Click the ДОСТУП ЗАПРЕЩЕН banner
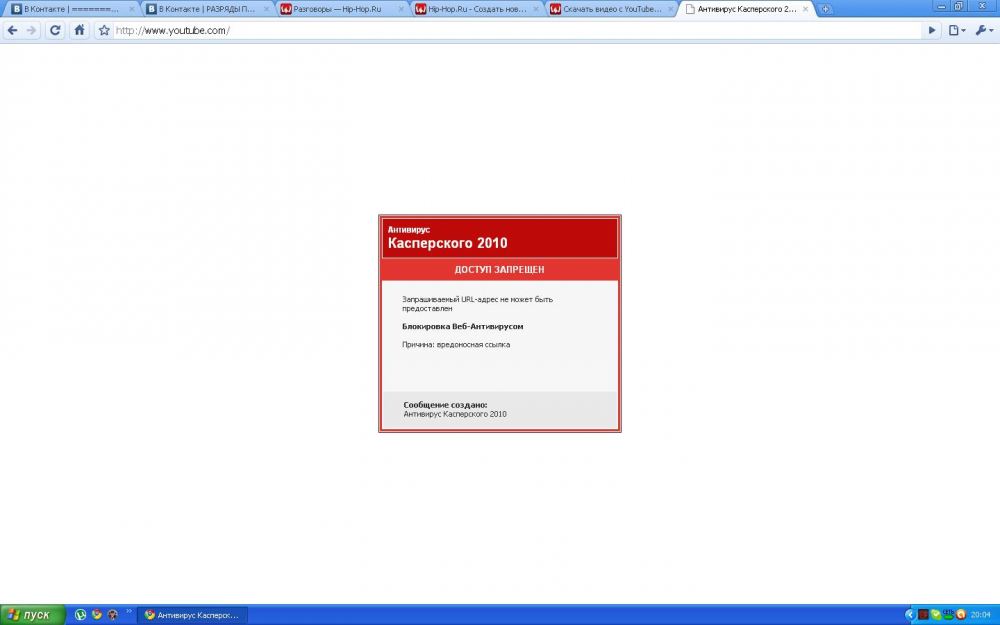 [x=499, y=270]
